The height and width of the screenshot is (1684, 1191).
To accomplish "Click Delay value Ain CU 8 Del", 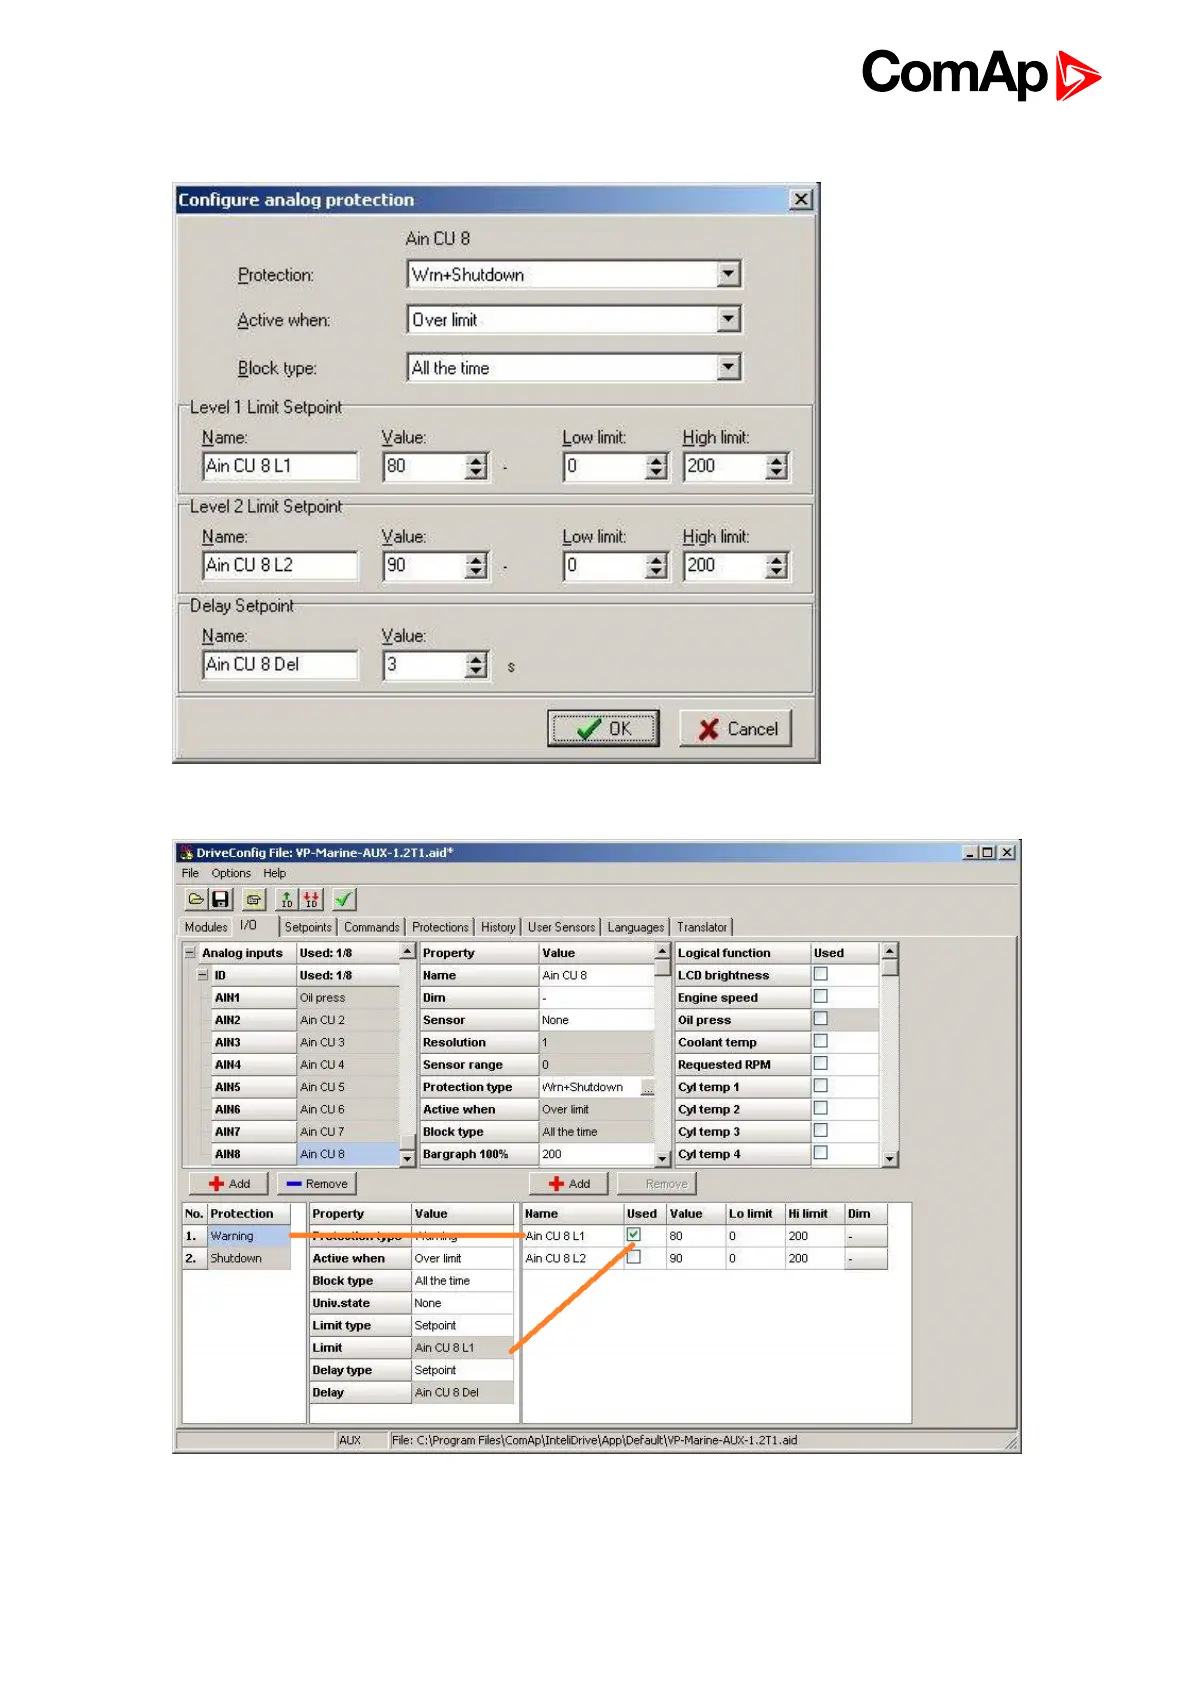I will [462, 1392].
